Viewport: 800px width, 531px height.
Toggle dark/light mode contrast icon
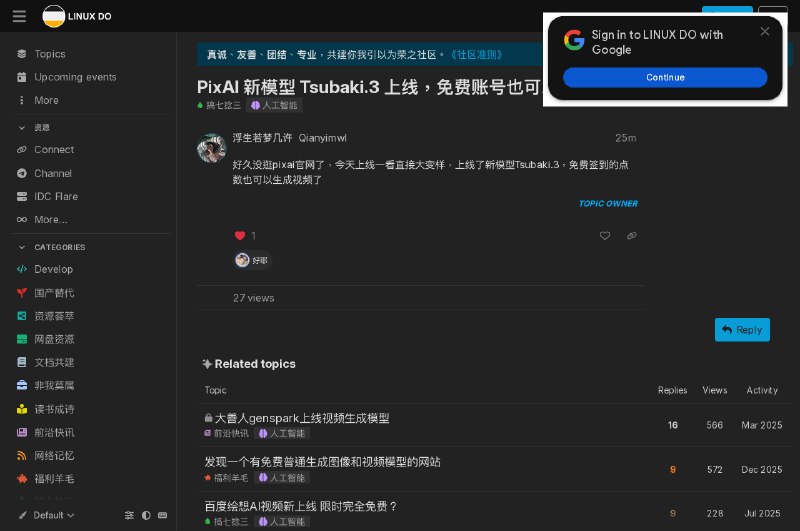(146, 515)
